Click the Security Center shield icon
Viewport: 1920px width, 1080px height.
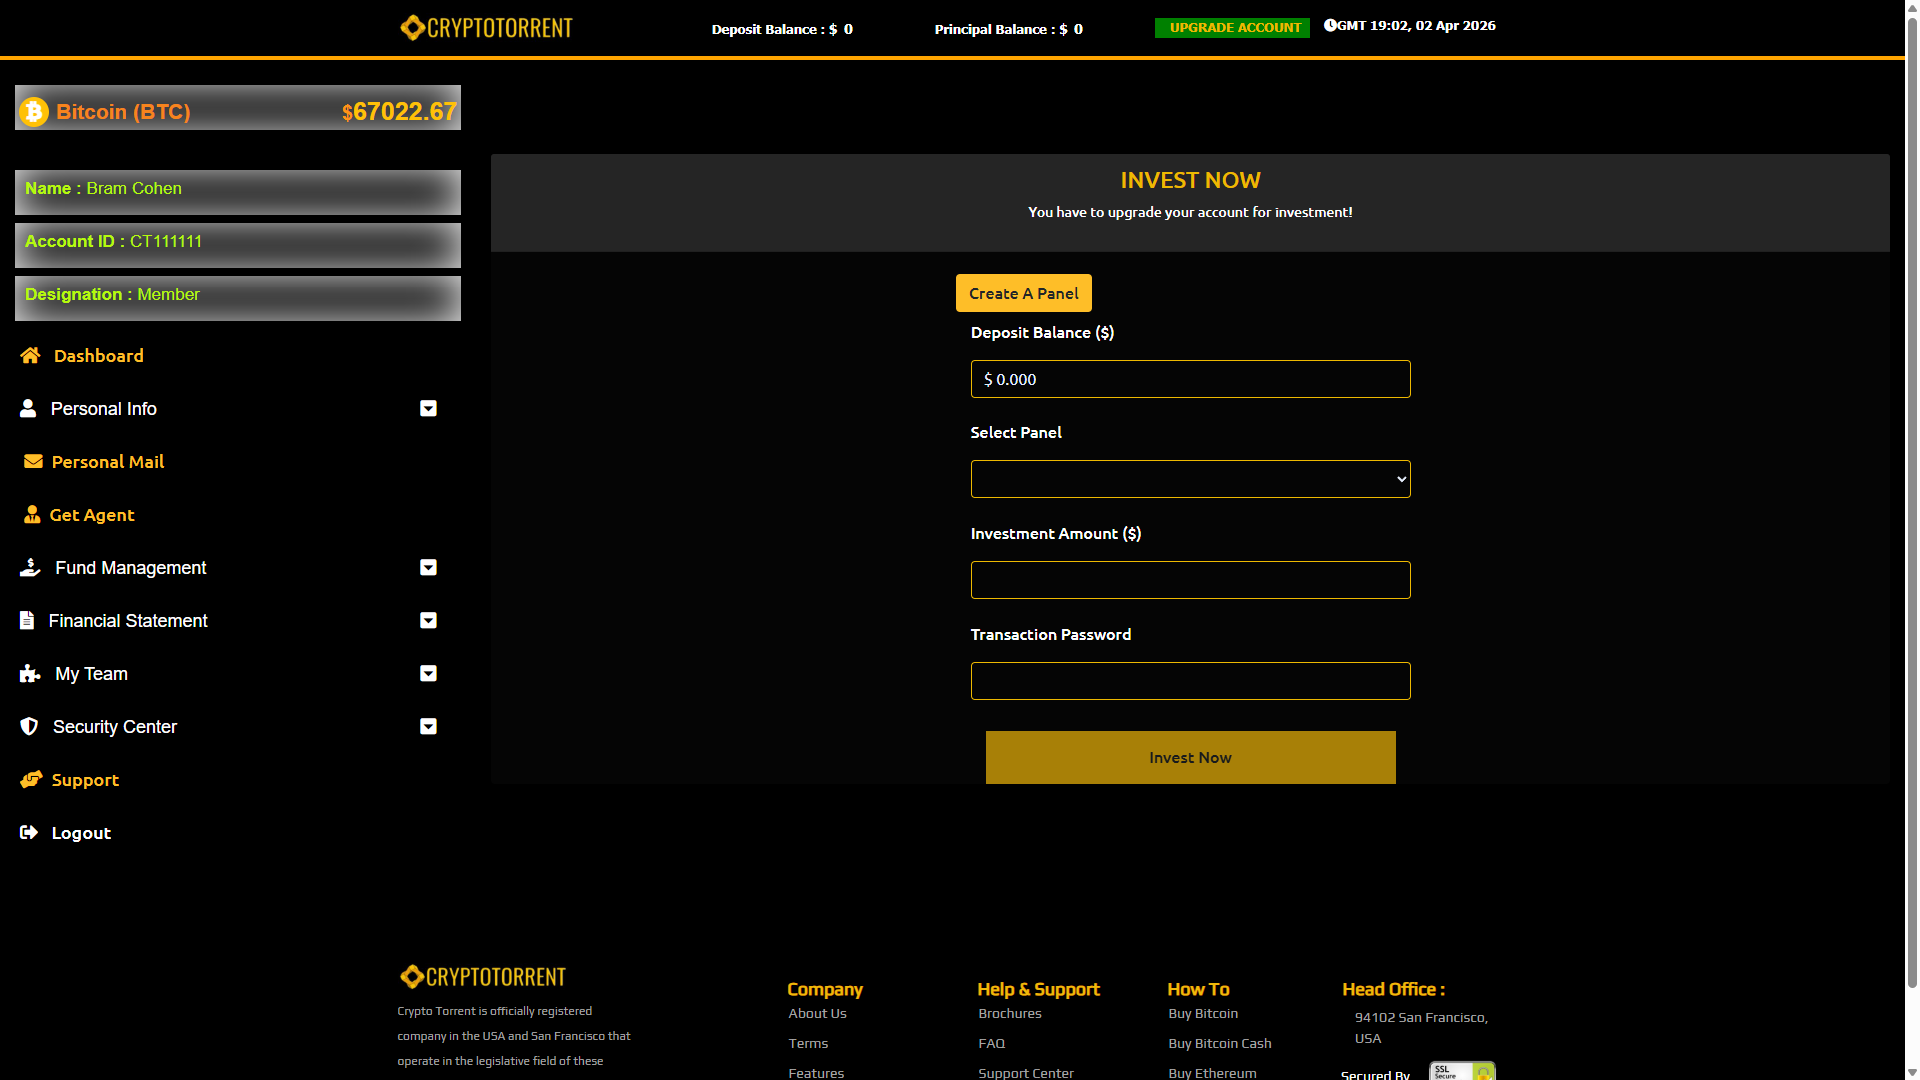pos(29,727)
